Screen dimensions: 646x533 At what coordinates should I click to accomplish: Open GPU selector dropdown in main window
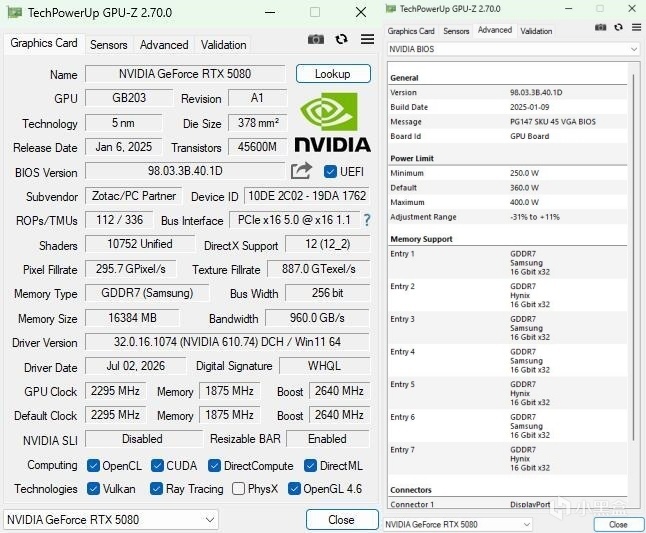click(x=110, y=520)
